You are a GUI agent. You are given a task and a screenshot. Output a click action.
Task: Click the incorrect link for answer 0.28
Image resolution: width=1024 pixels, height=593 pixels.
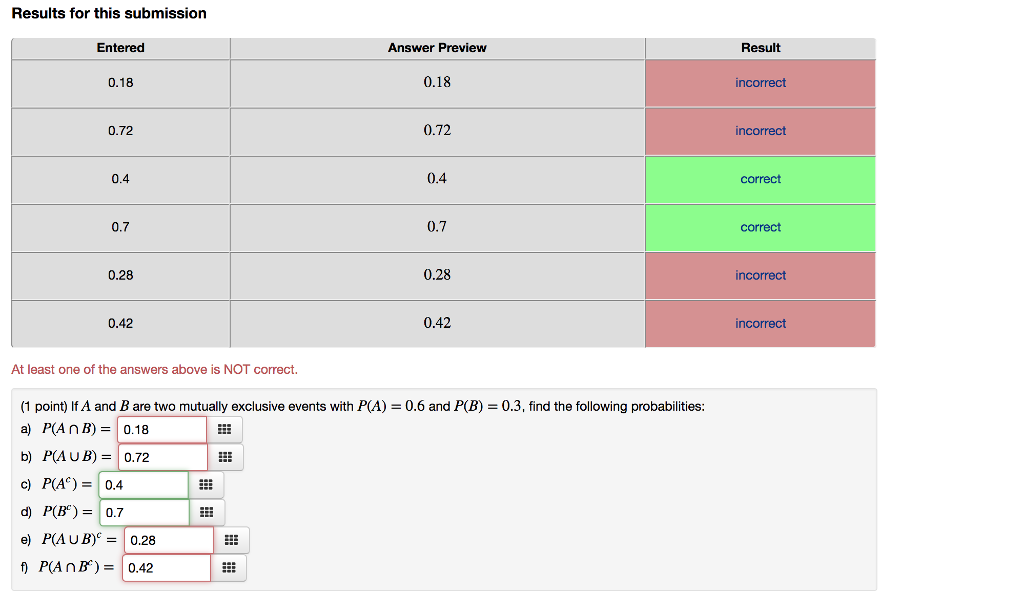760,275
